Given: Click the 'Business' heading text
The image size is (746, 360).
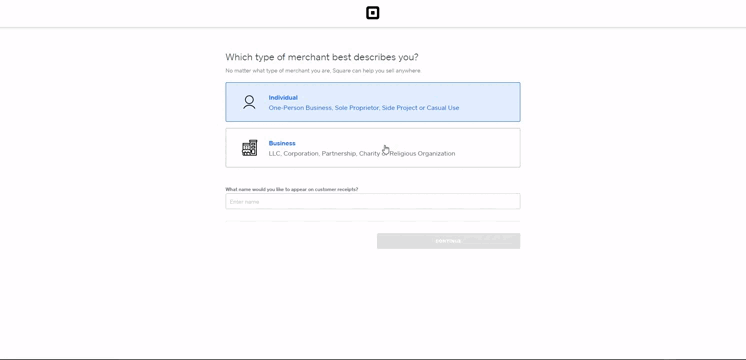Looking at the screenshot, I should pos(282,143).
